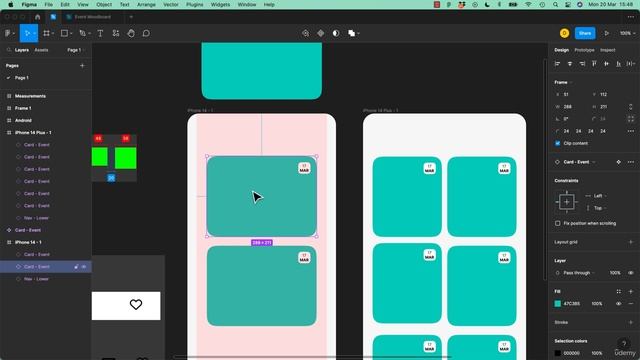Click Align right icon

click(x=582, y=64)
